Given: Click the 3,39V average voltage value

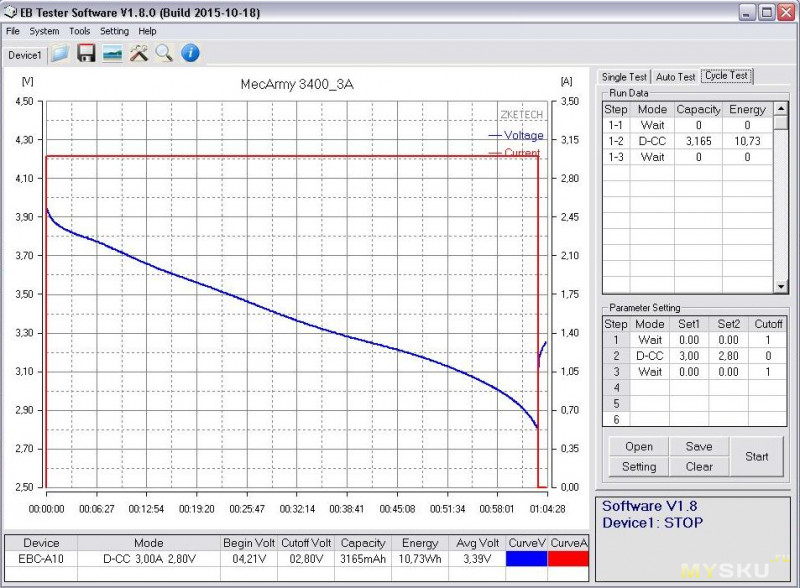Looking at the screenshot, I should coord(477,559).
